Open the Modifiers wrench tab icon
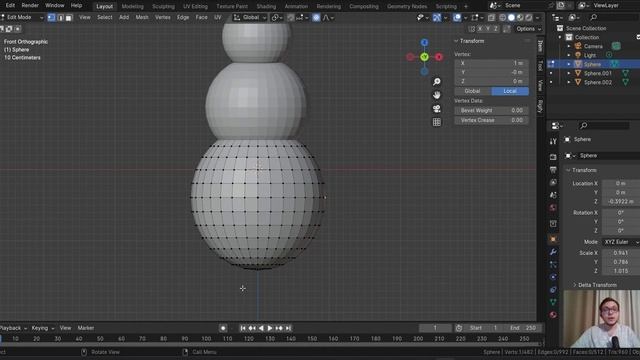Viewport: 640px width, 360px height. pyautogui.click(x=553, y=252)
